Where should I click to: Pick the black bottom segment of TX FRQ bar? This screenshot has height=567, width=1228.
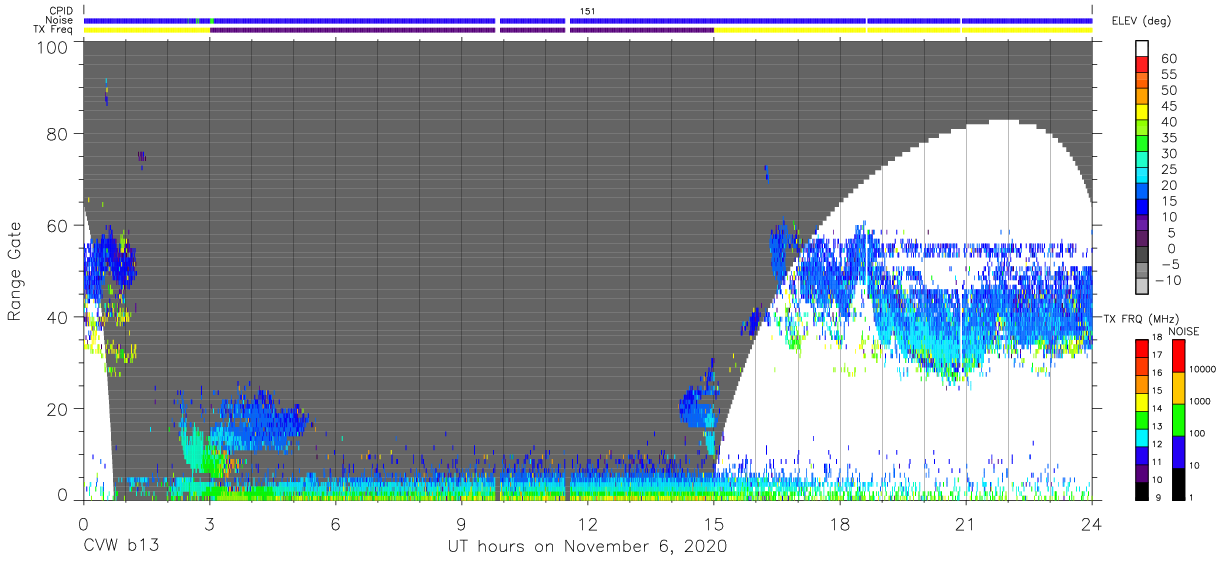pos(1142,490)
